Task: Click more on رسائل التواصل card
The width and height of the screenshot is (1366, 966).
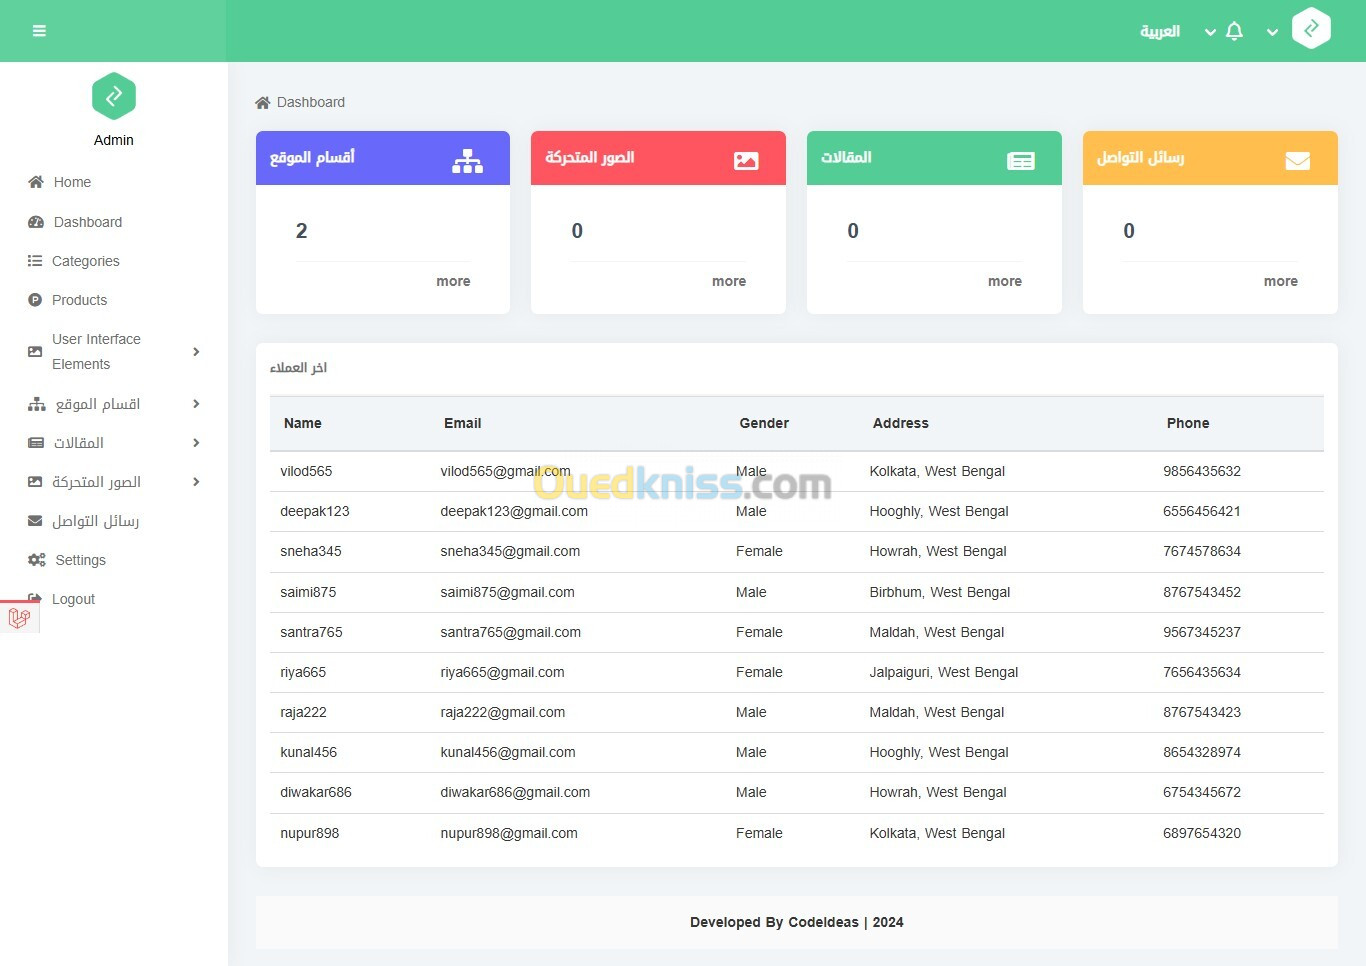Action: (x=1281, y=281)
